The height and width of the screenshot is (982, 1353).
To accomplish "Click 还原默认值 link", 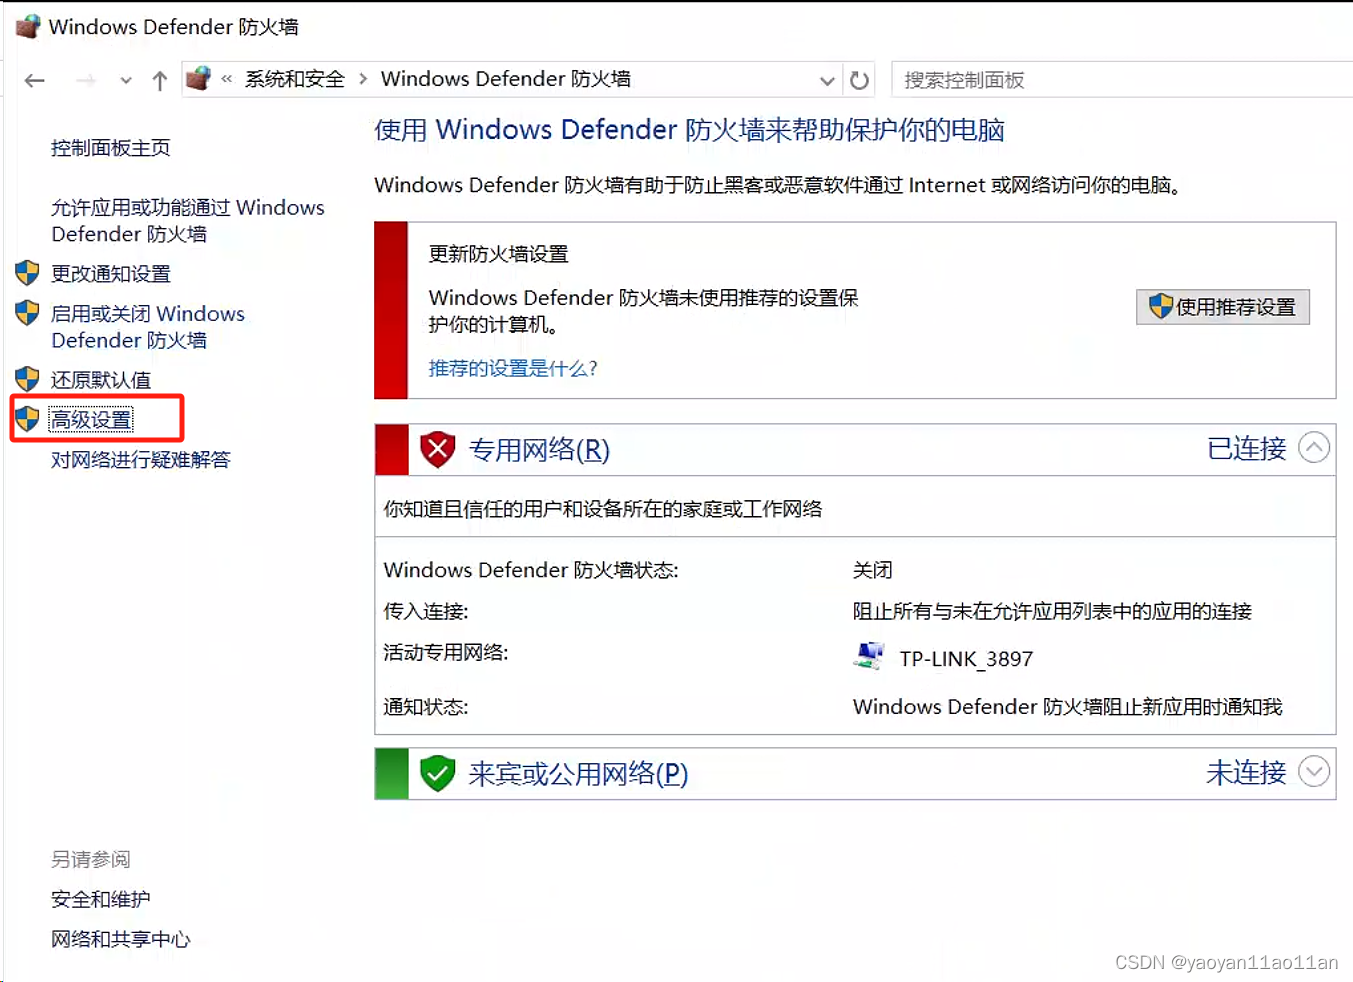I will [101, 380].
